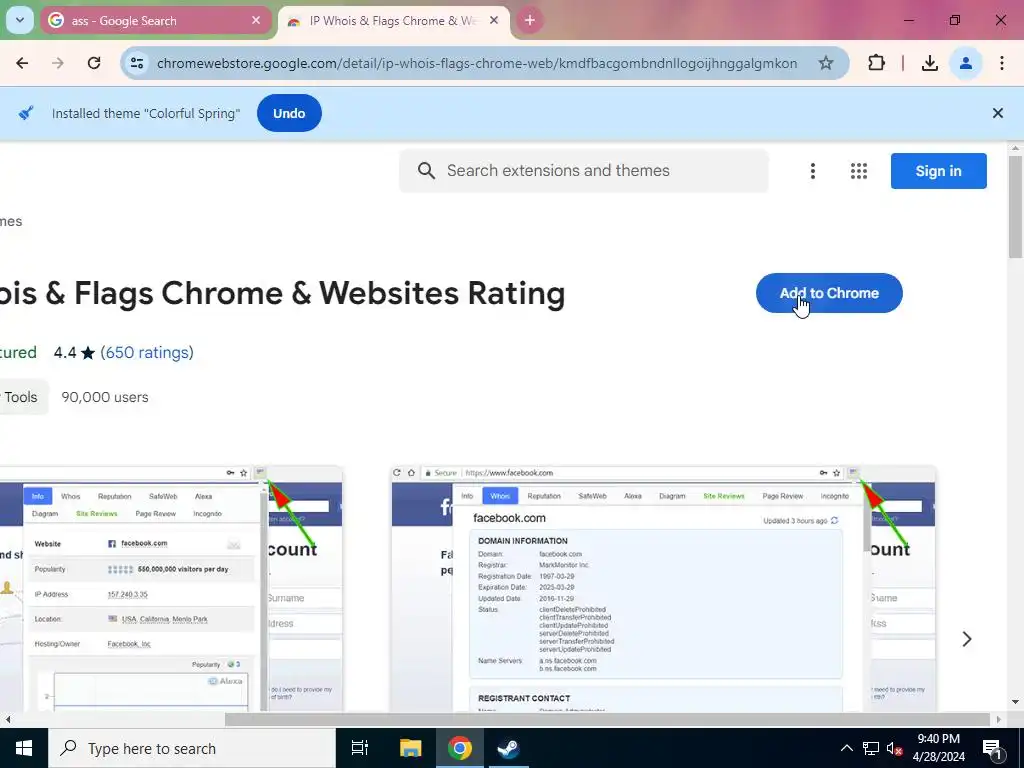Image resolution: width=1024 pixels, height=768 pixels.
Task: Click the magnifier icon in store search
Action: point(426,170)
